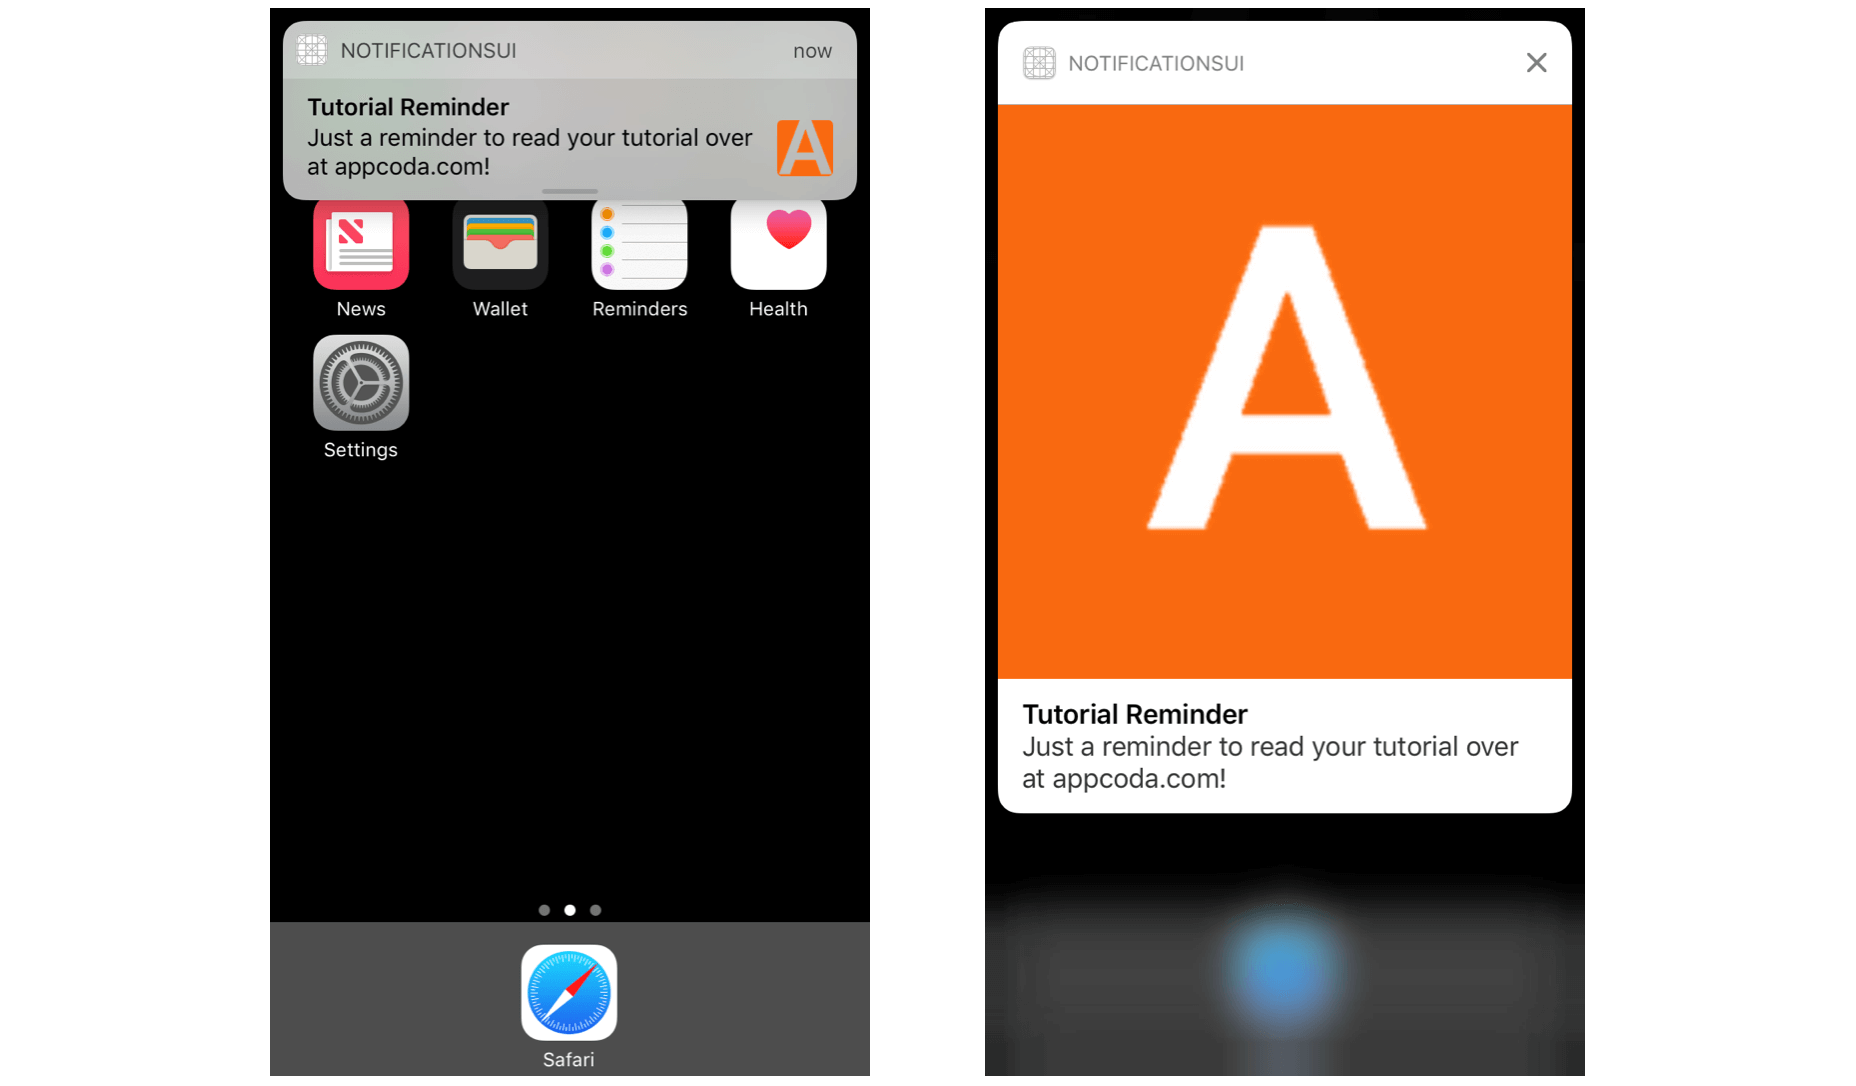Tap the NOTIFICATIONSUI title text
1856x1086 pixels.
(x=429, y=49)
